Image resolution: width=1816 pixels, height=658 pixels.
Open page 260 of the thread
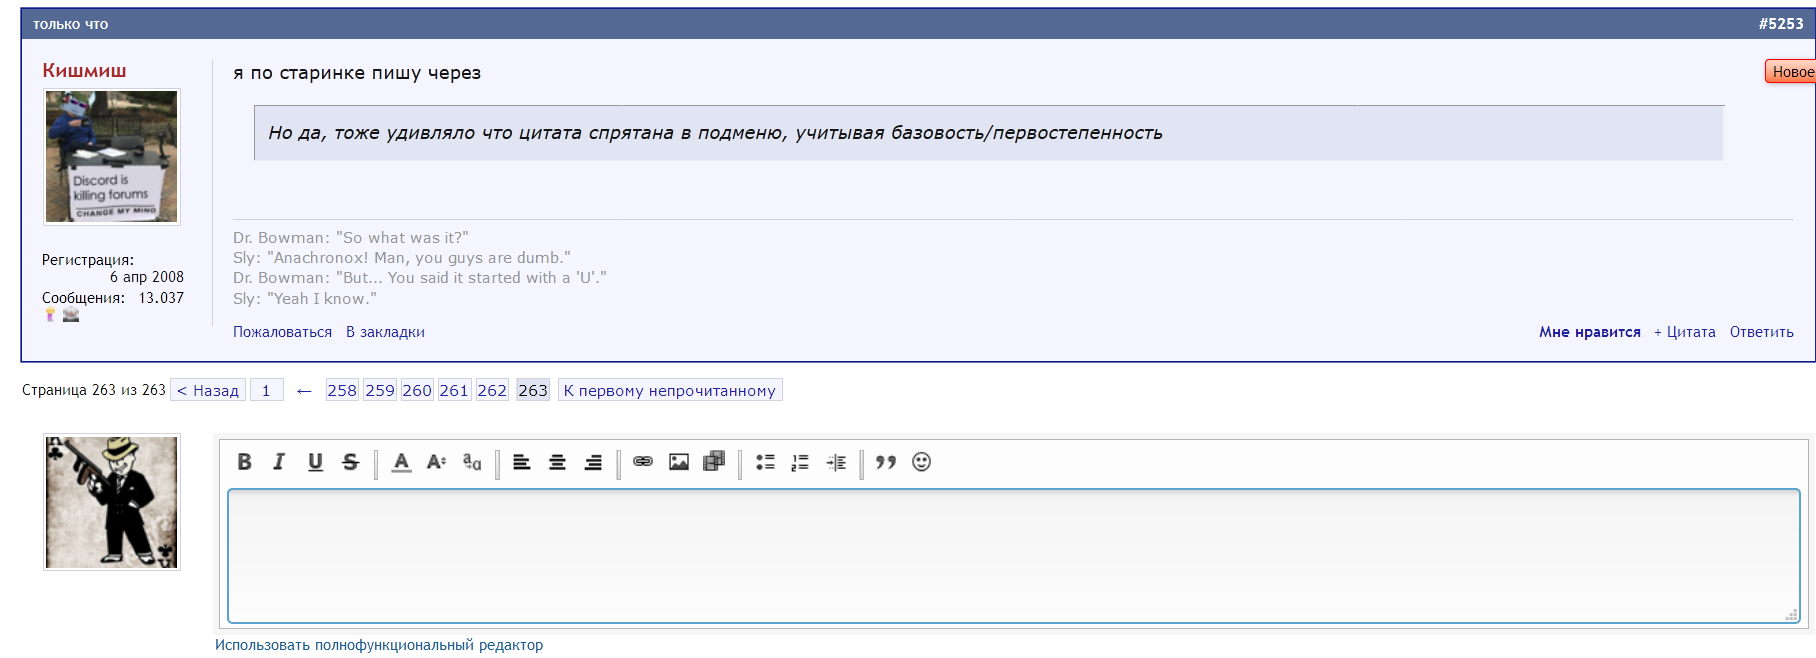tap(417, 390)
